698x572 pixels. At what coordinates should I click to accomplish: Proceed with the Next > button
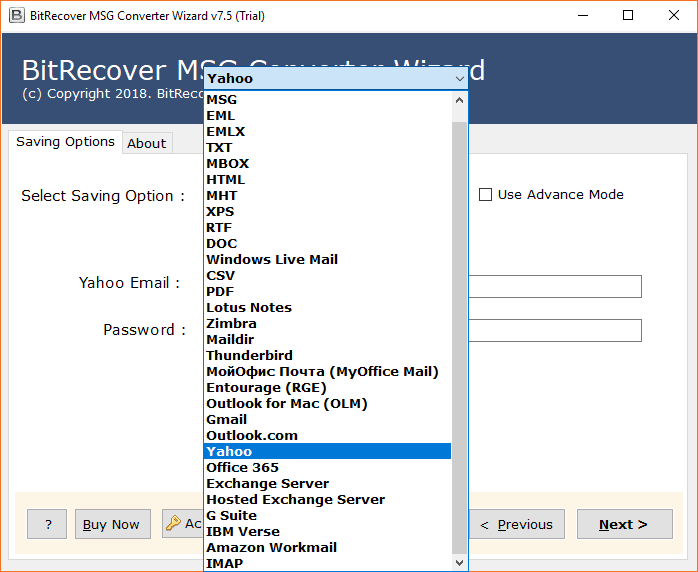tap(625, 524)
